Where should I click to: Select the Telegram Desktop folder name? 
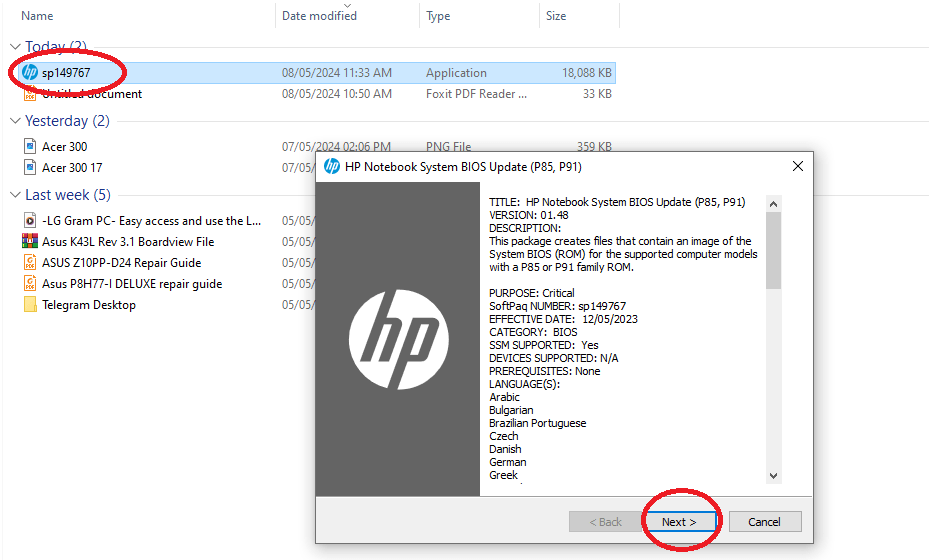89,305
